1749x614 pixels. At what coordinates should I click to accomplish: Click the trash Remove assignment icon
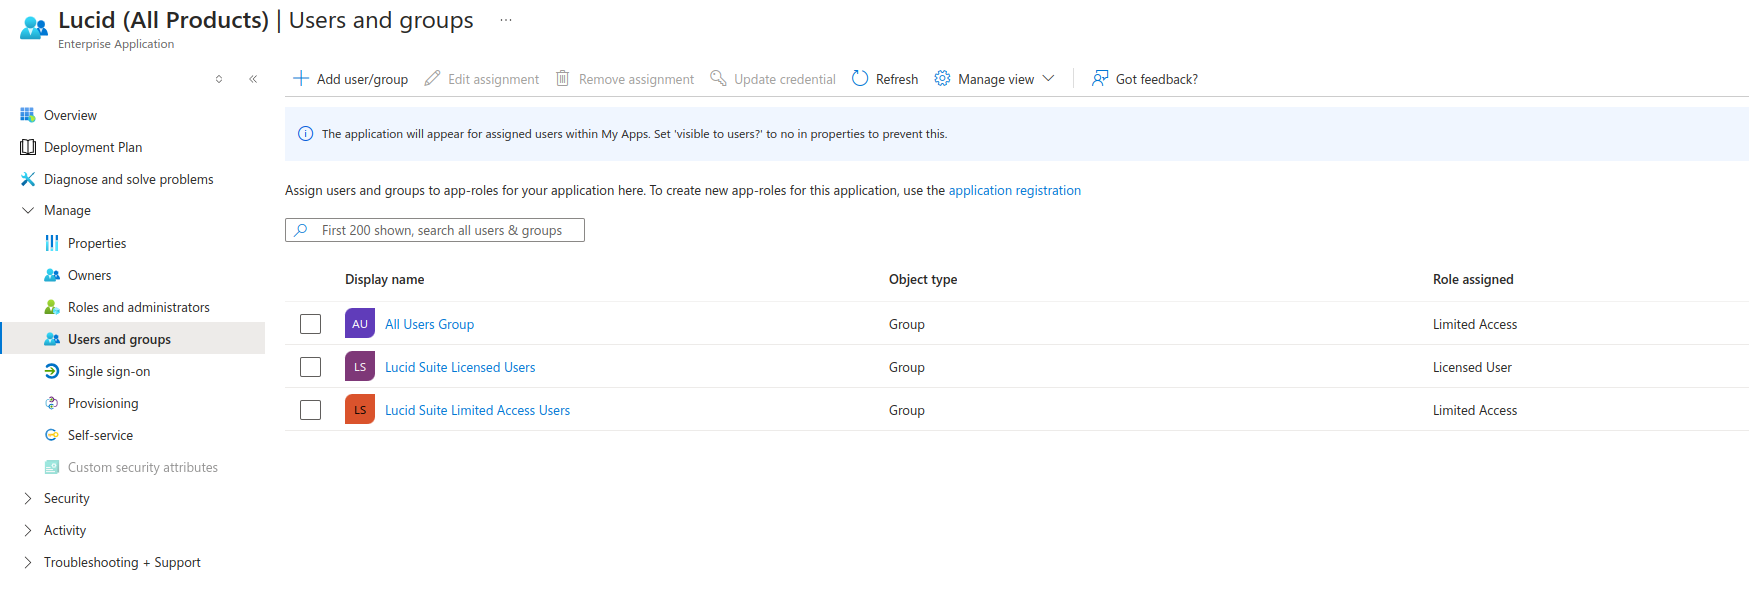pyautogui.click(x=563, y=78)
